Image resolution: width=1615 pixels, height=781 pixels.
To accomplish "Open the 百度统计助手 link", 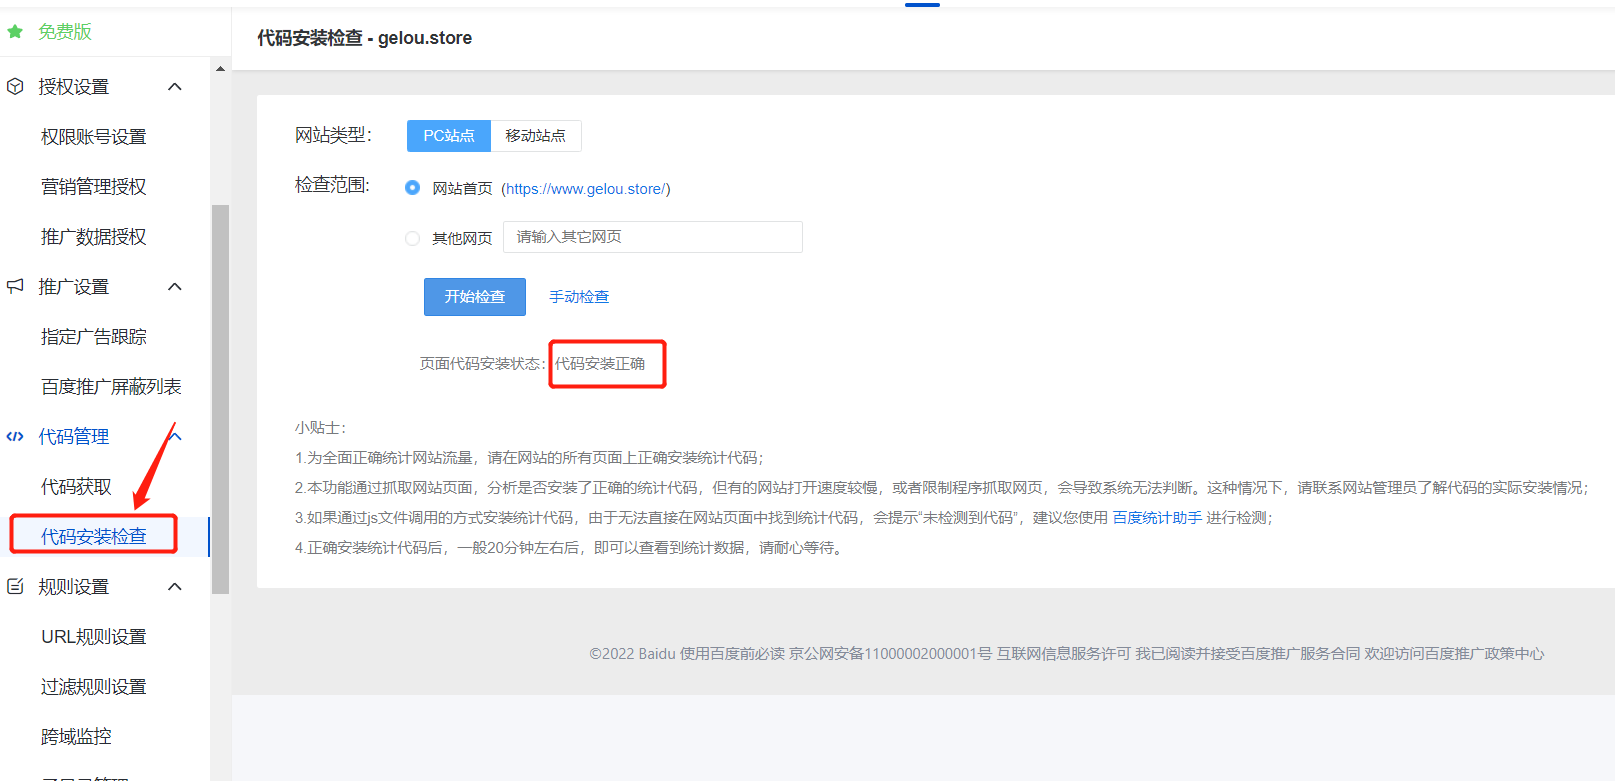I will point(1157,518).
